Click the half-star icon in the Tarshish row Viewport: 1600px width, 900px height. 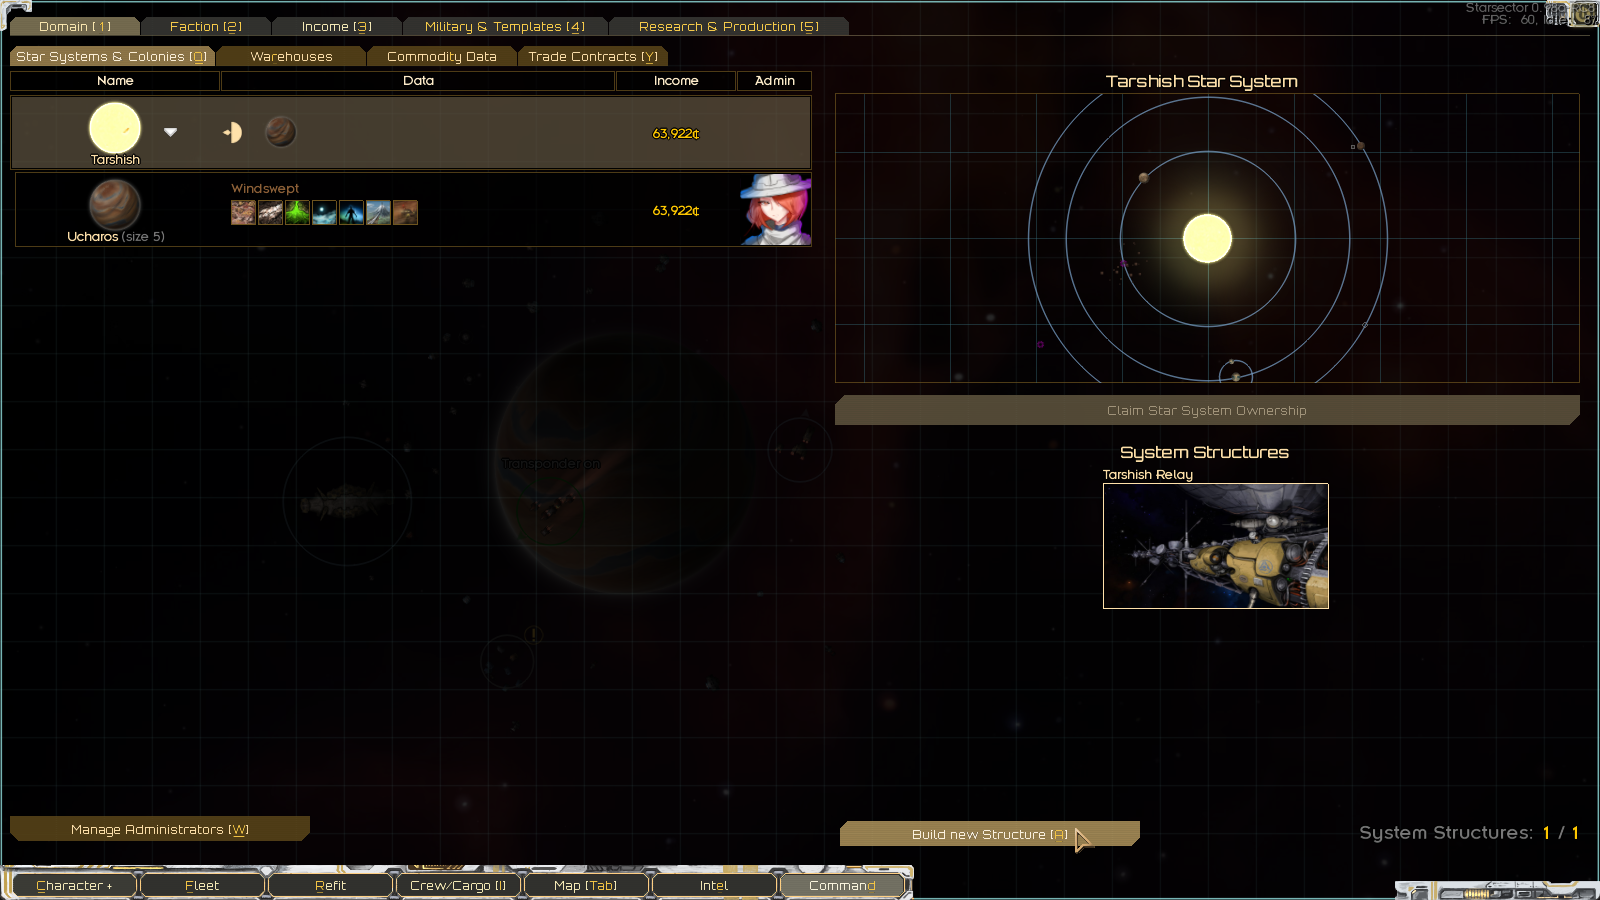233,132
